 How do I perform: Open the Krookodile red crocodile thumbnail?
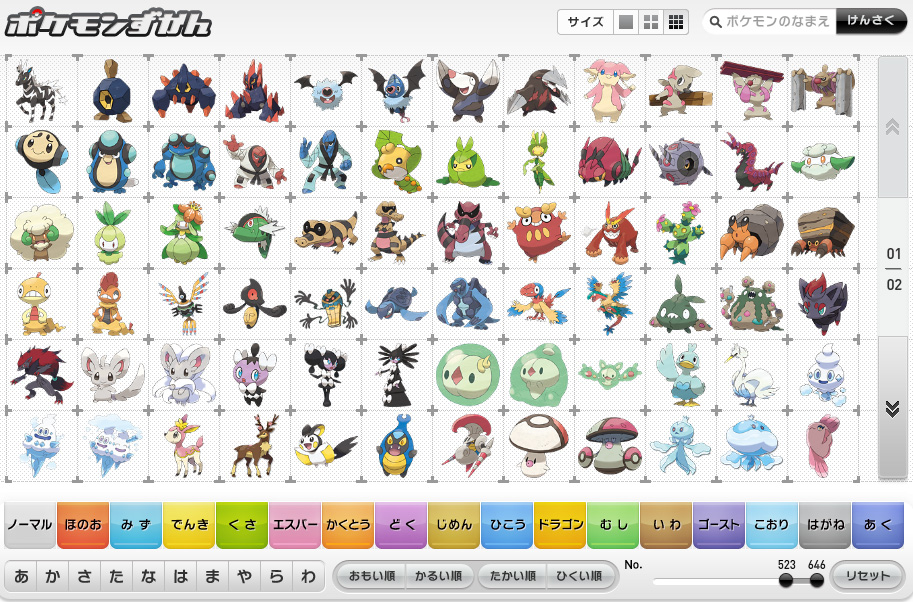tap(468, 233)
